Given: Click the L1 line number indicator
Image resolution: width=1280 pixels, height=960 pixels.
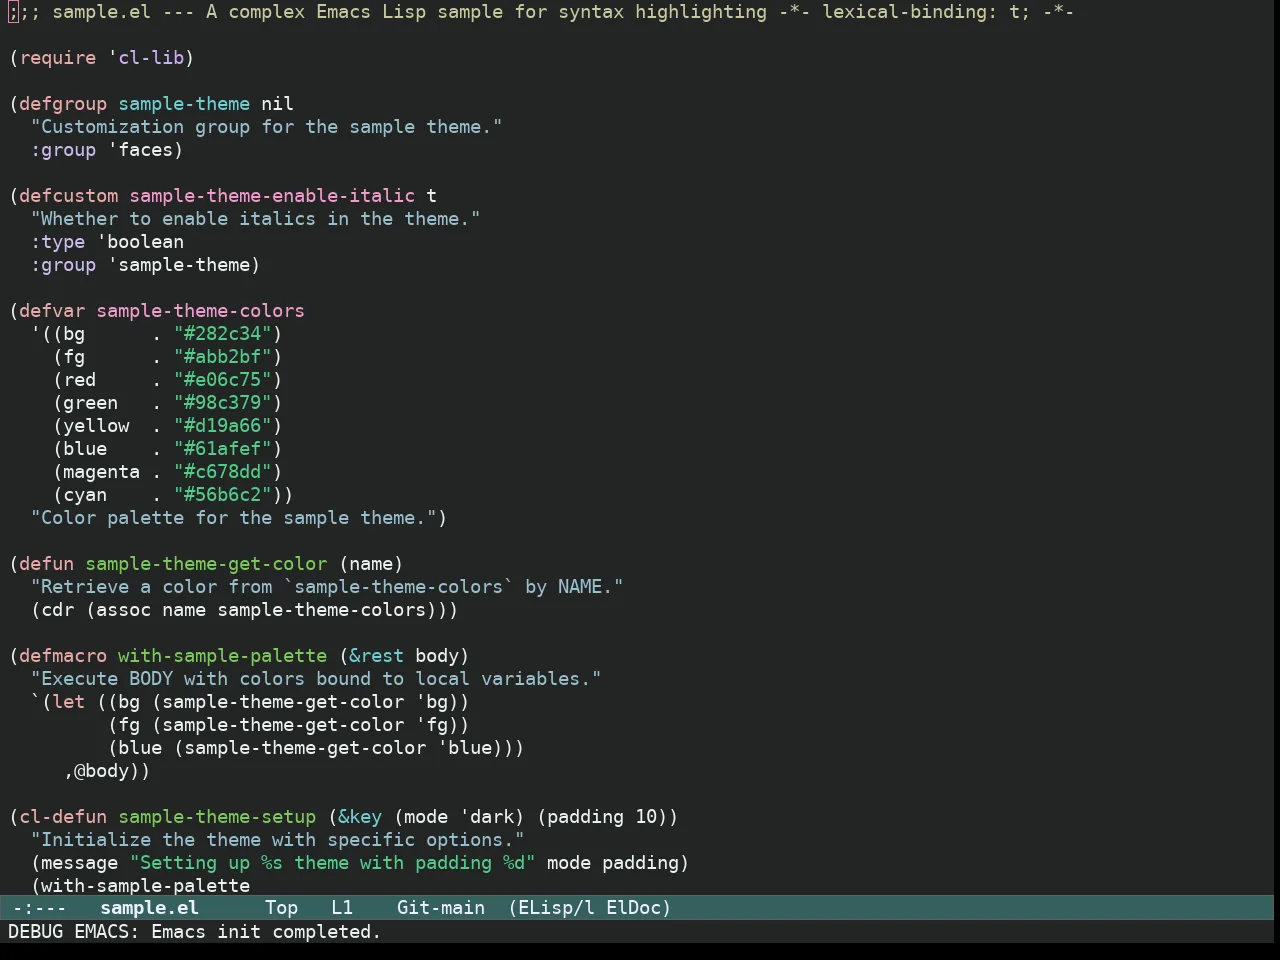Looking at the screenshot, I should (342, 908).
